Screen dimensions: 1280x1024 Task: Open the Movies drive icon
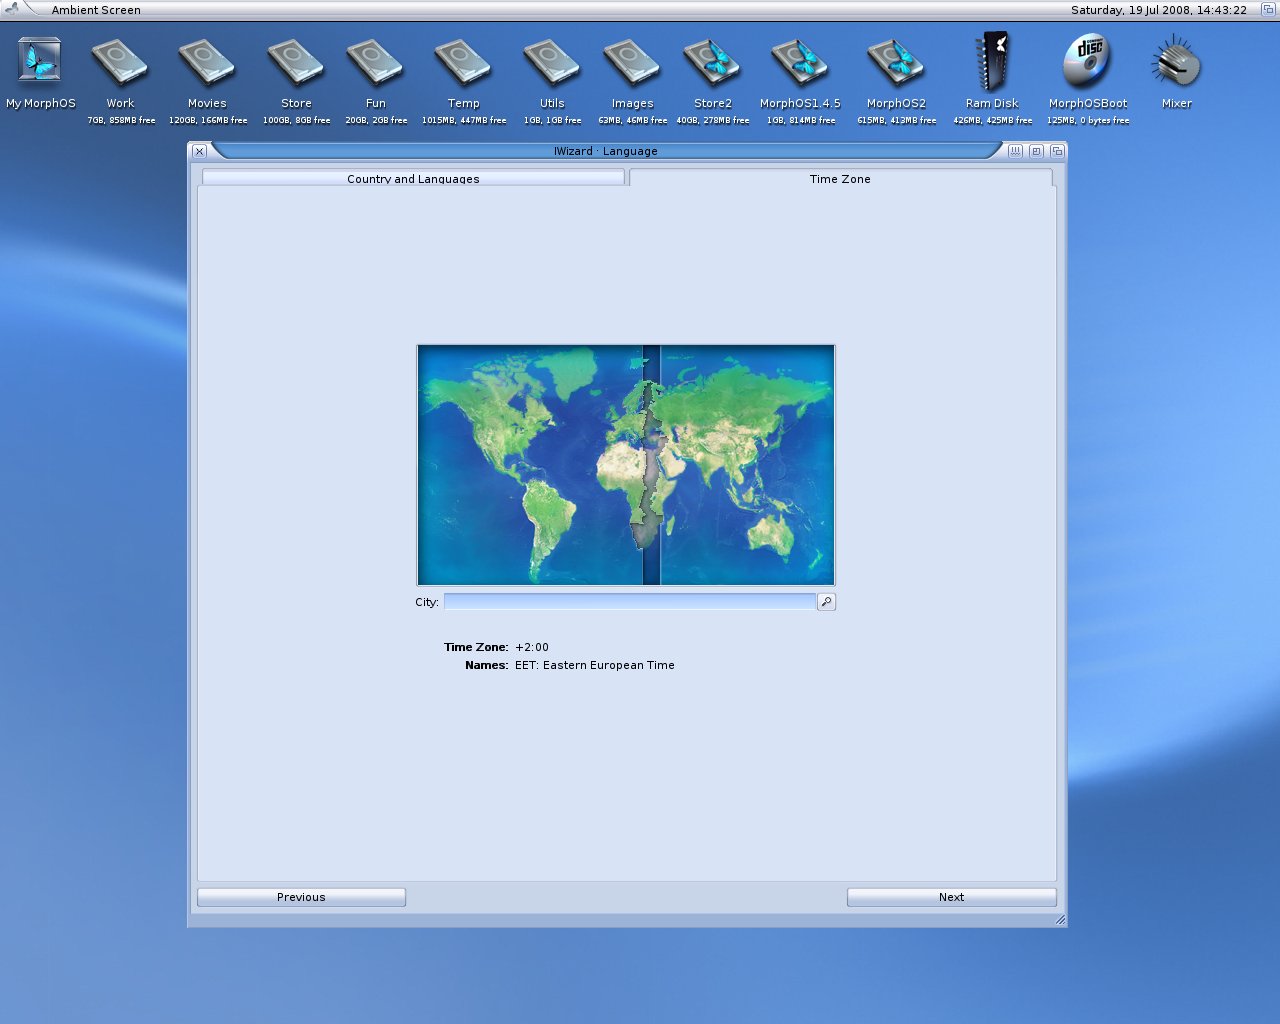[207, 63]
